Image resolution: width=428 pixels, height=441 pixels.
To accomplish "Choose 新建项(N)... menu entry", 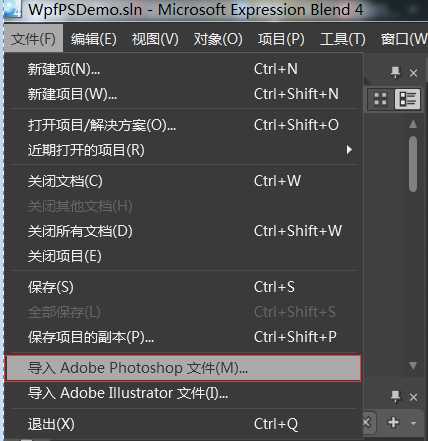I will click(183, 69).
